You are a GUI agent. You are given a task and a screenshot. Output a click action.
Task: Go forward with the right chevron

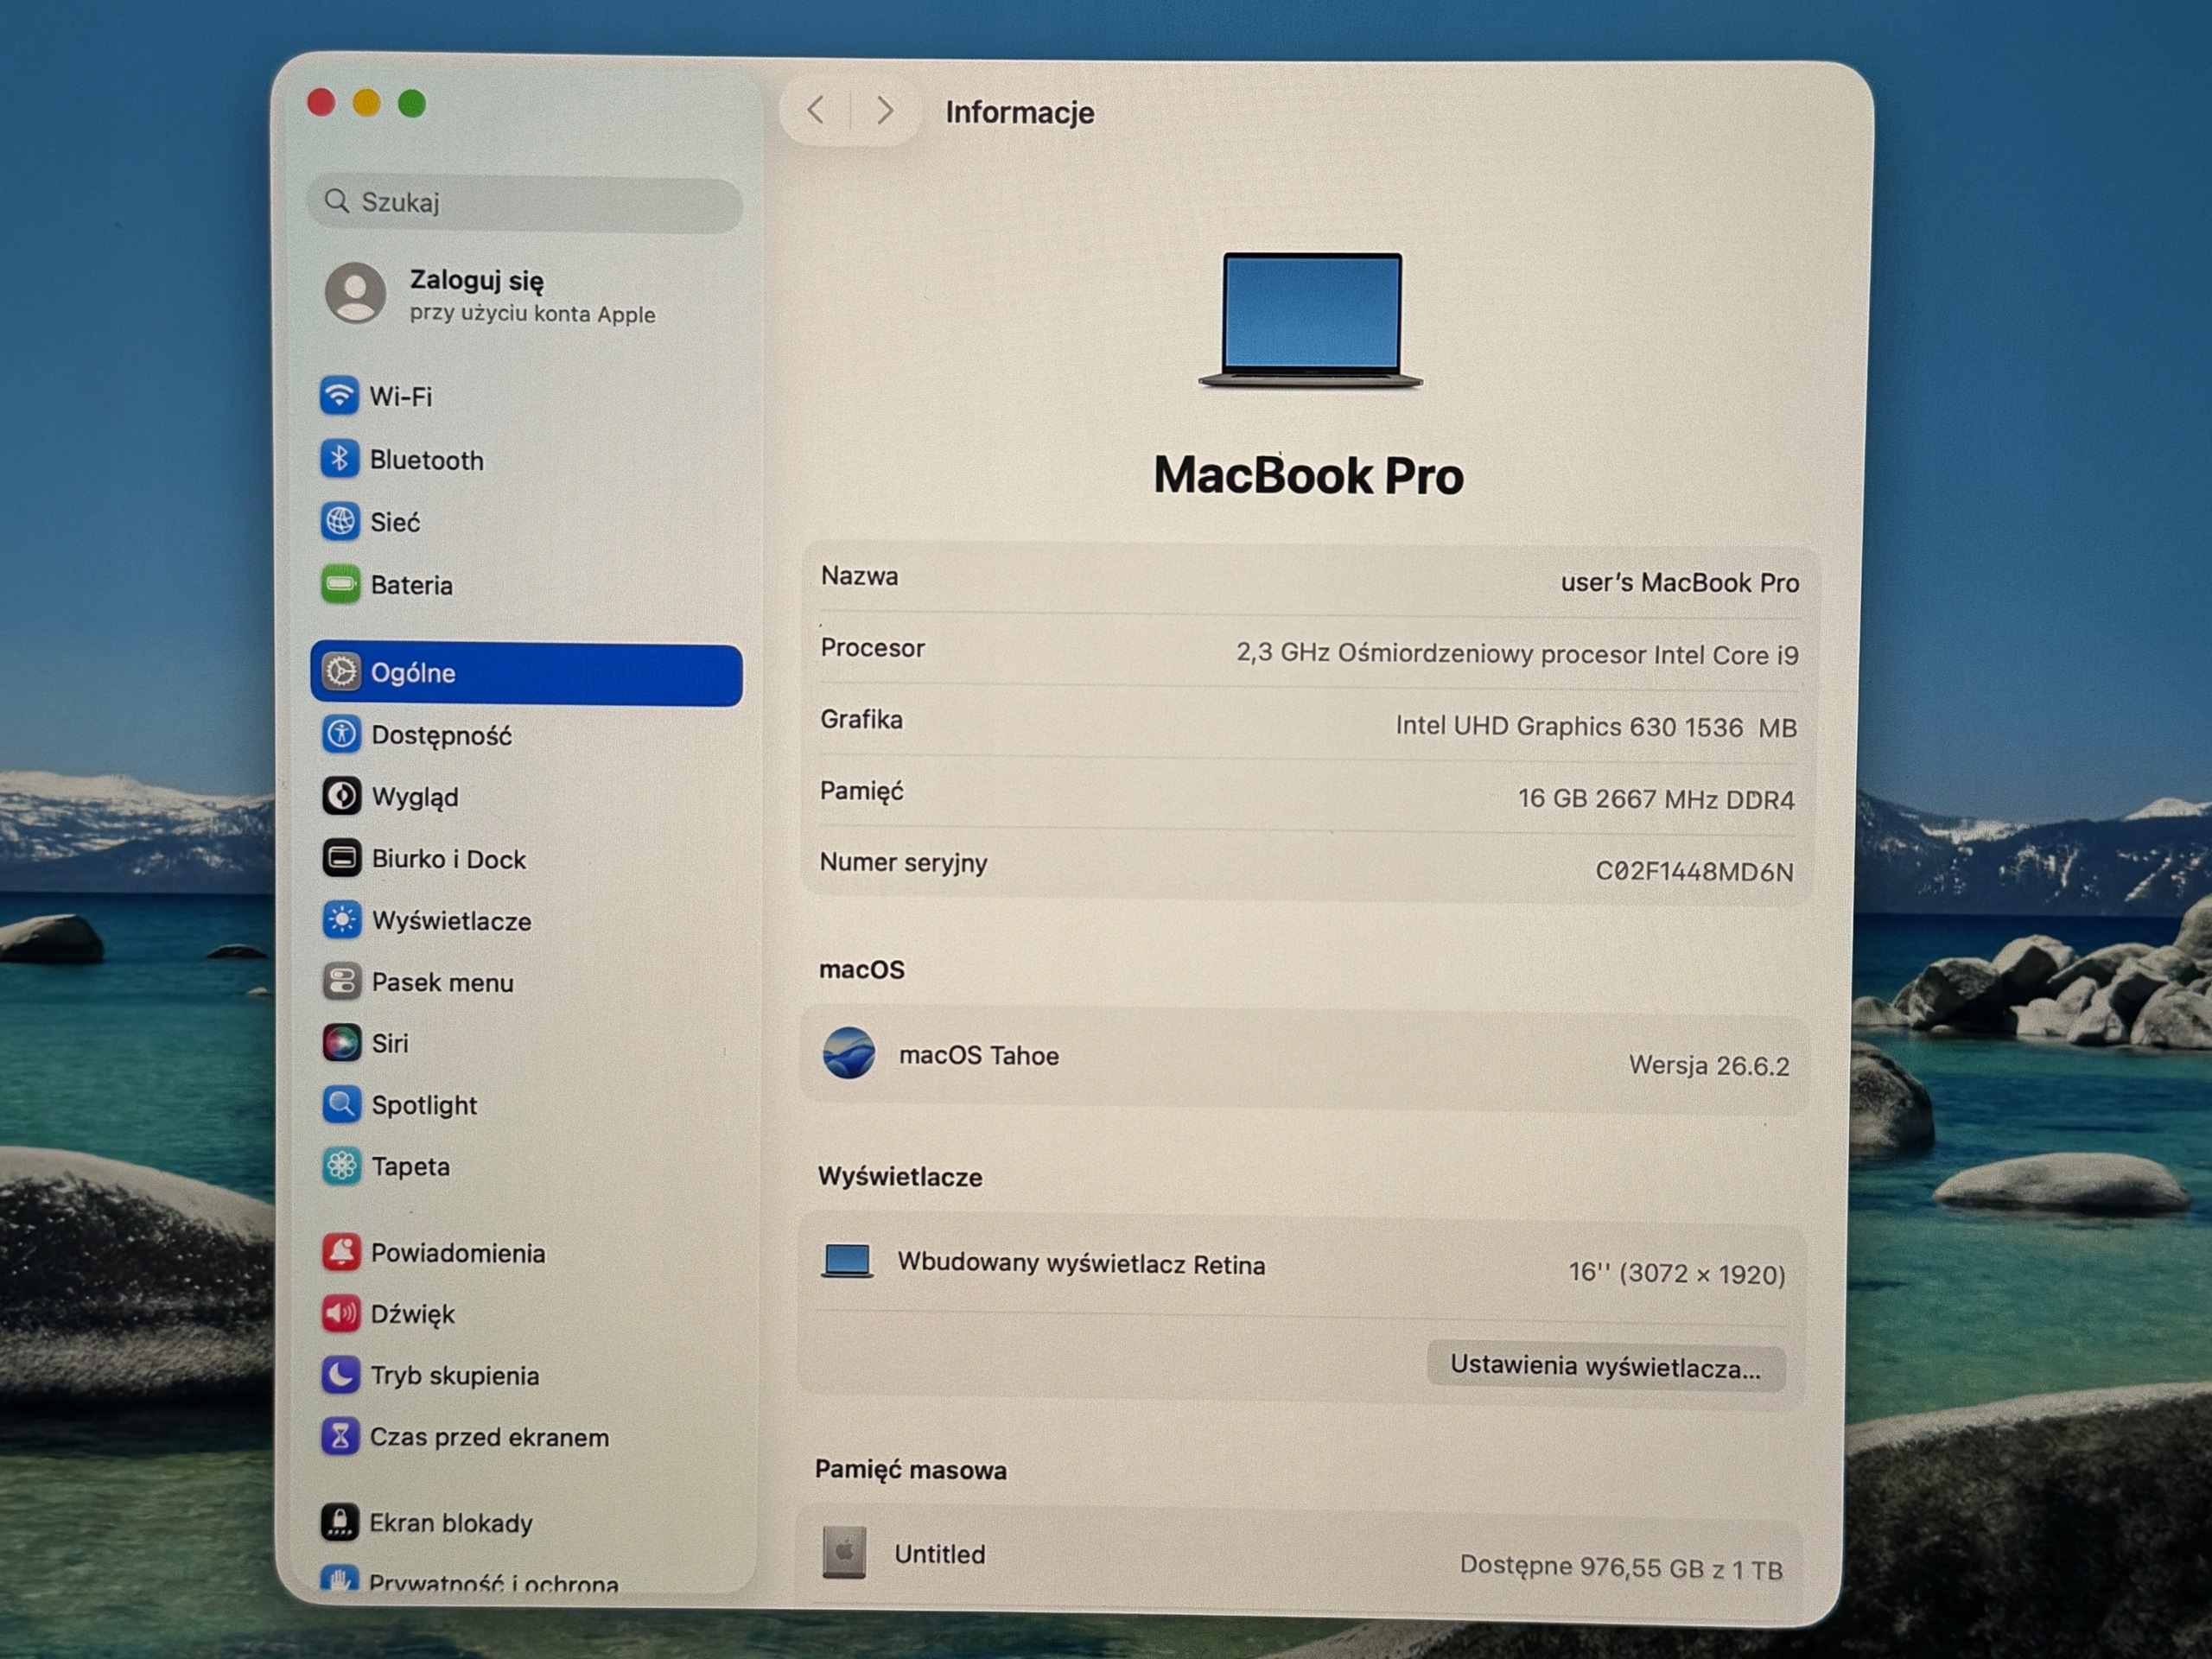[884, 110]
